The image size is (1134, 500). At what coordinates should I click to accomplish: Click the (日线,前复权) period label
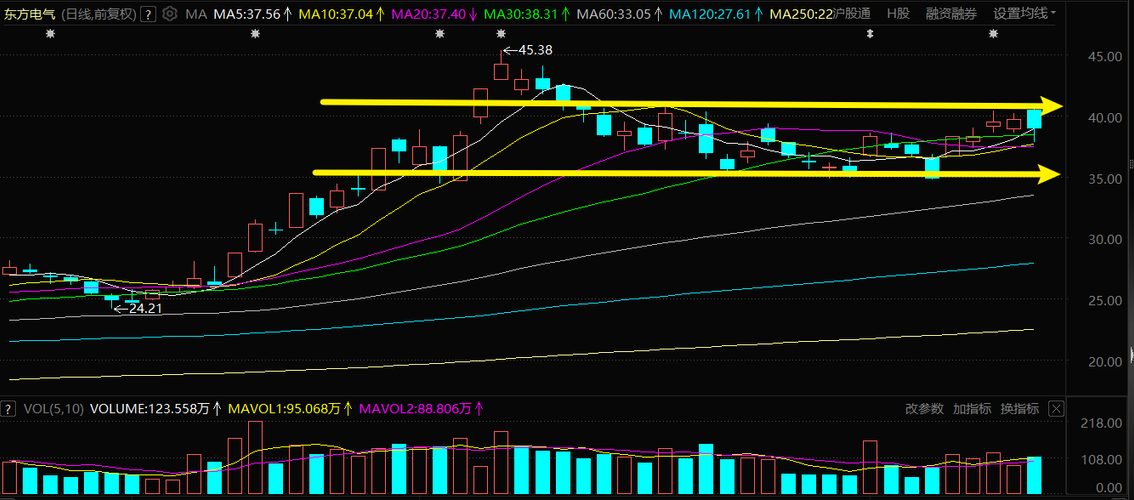[98, 14]
